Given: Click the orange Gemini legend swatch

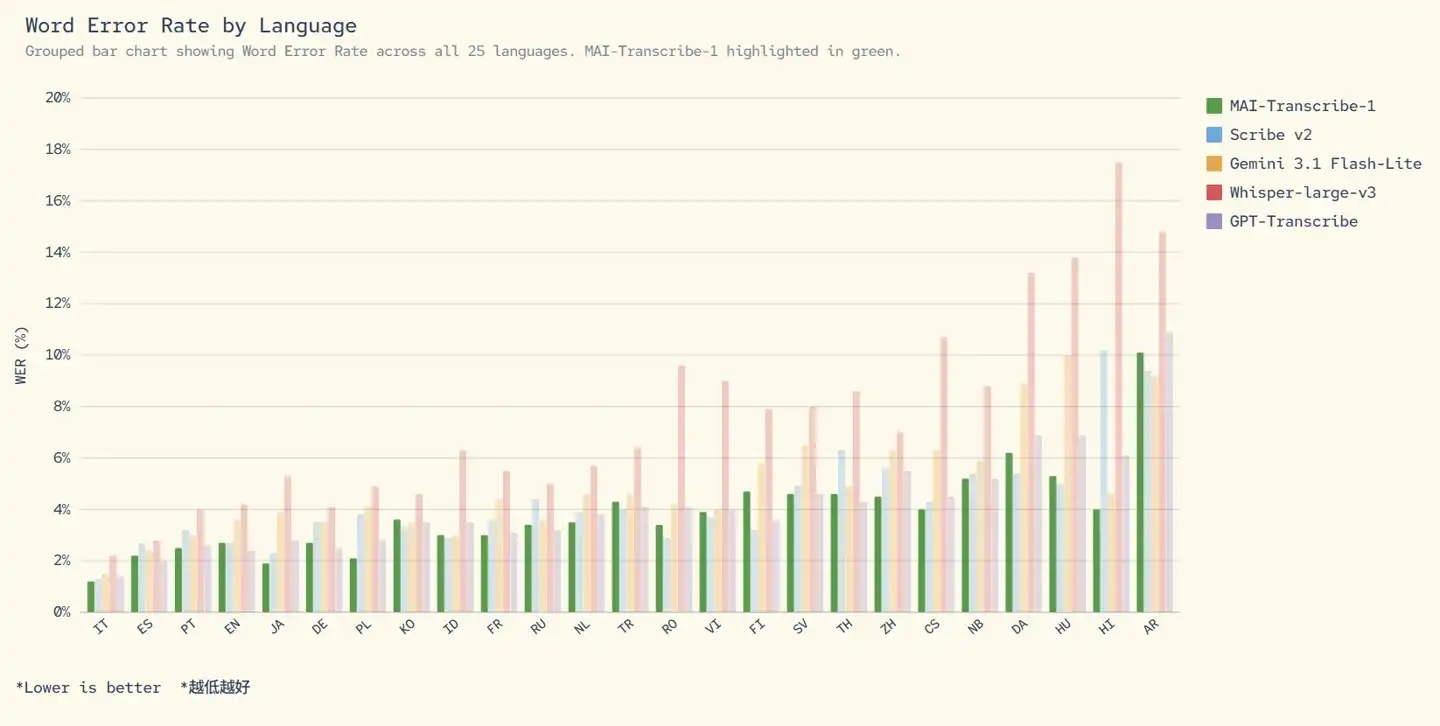Looking at the screenshot, I should click(1215, 164).
